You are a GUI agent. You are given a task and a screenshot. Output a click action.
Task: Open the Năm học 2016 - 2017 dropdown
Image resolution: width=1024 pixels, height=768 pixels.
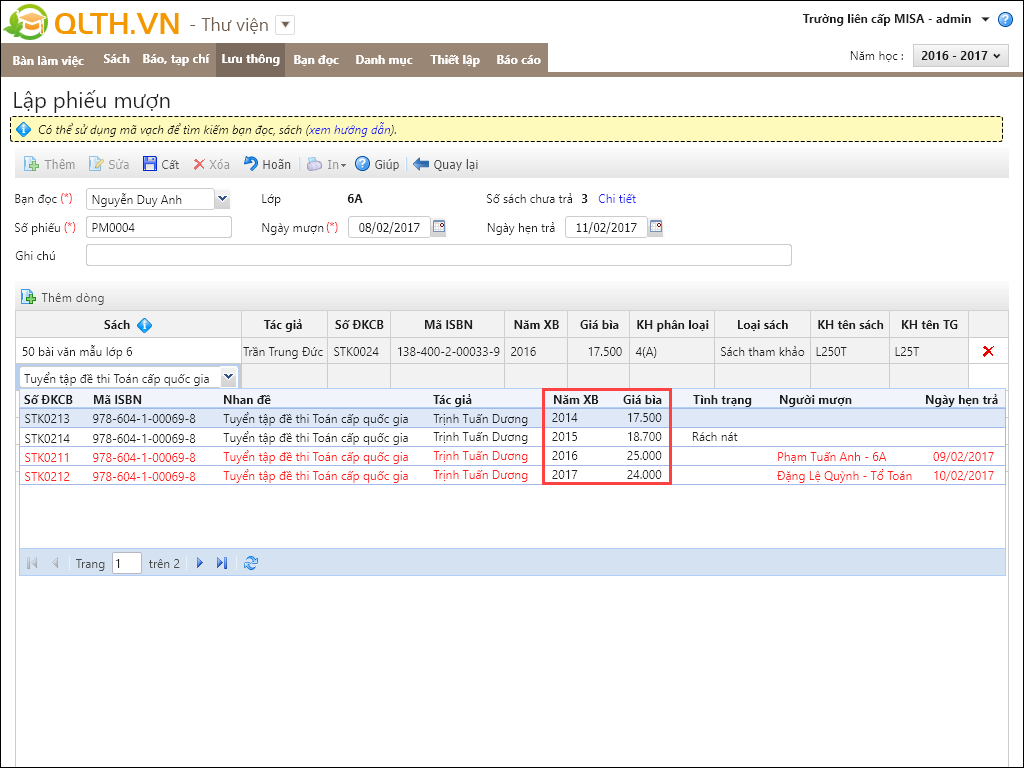[x=960, y=56]
